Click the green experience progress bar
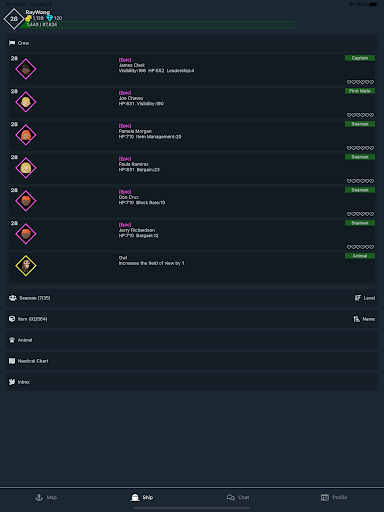Image resolution: width=384 pixels, height=512 pixels. pos(157,25)
